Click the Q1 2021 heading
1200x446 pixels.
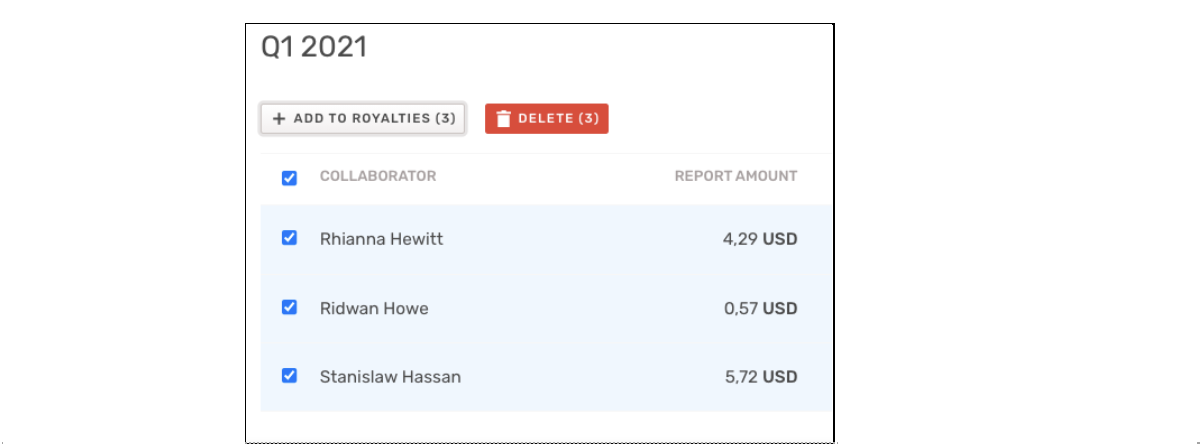coord(314,47)
